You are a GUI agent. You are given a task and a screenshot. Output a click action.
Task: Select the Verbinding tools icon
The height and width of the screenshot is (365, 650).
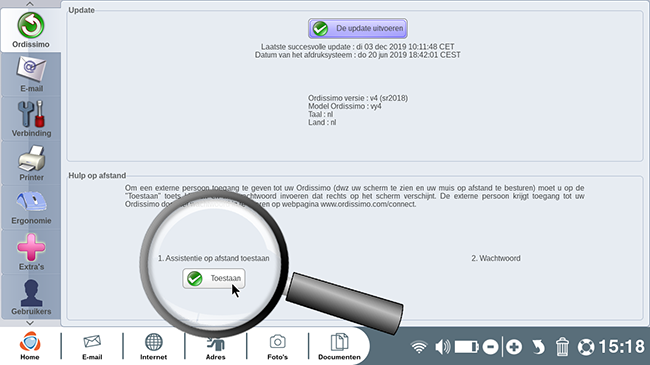31,119
